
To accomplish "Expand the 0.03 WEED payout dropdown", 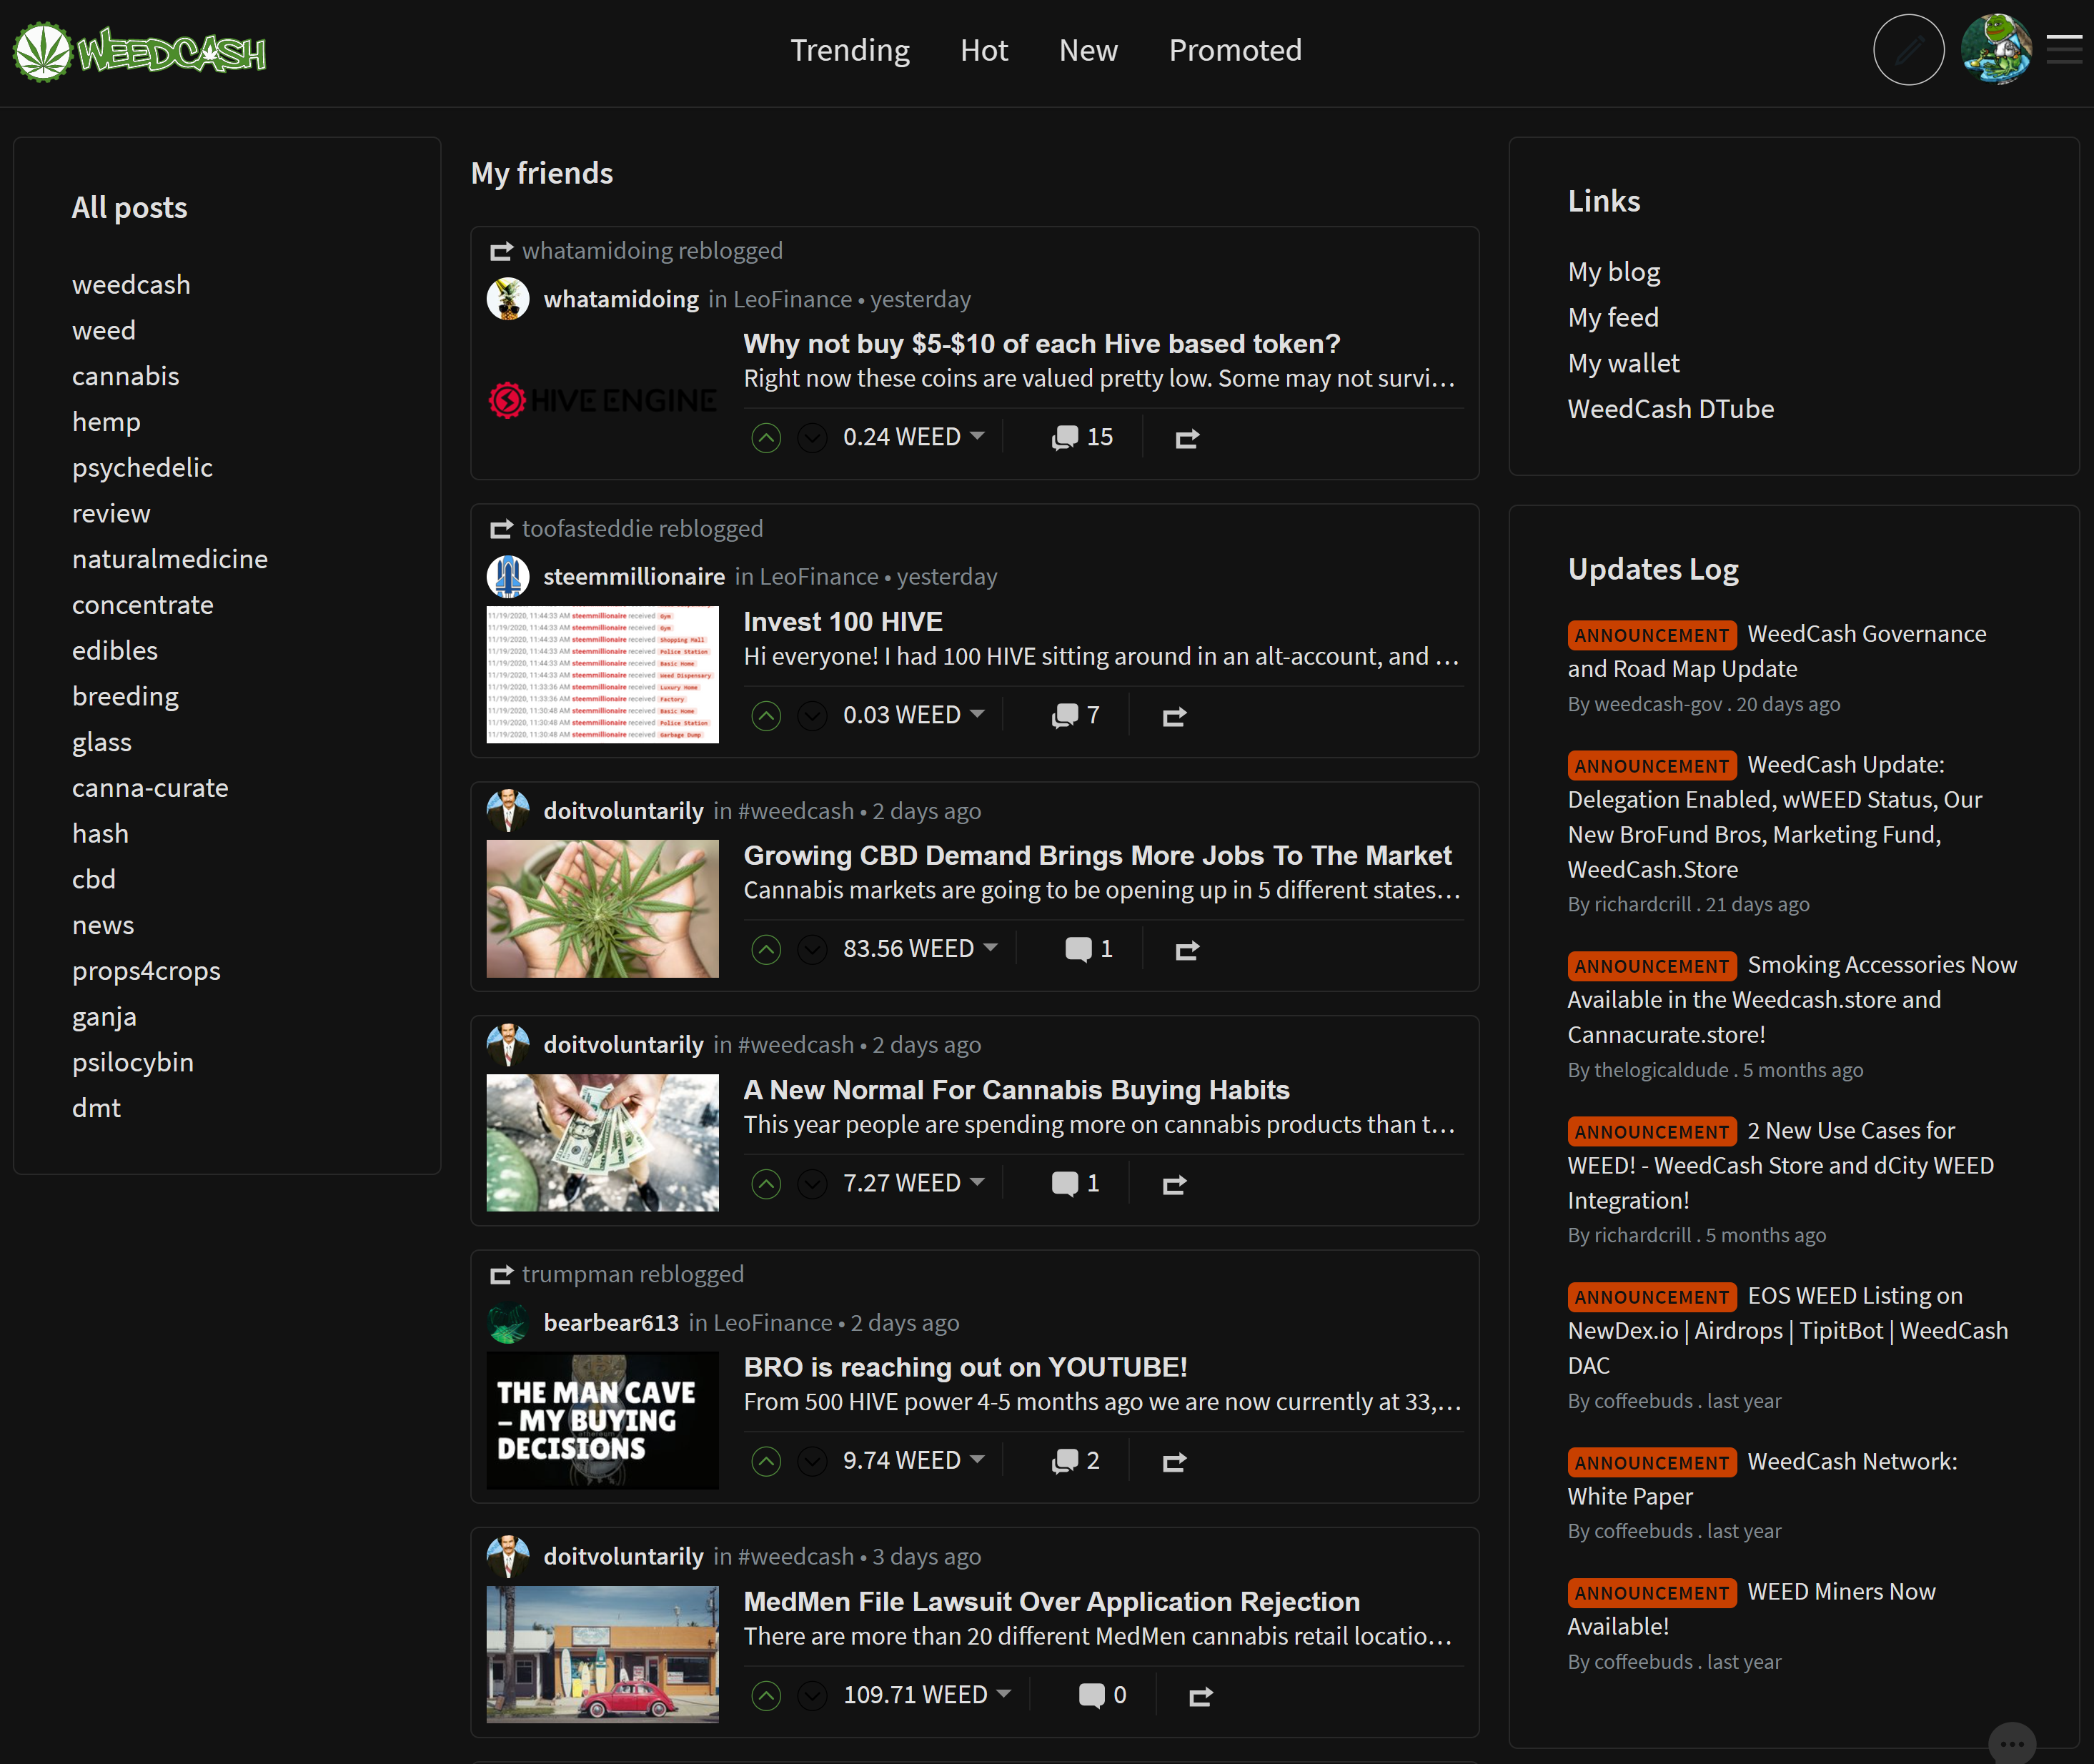I will pyautogui.click(x=977, y=714).
